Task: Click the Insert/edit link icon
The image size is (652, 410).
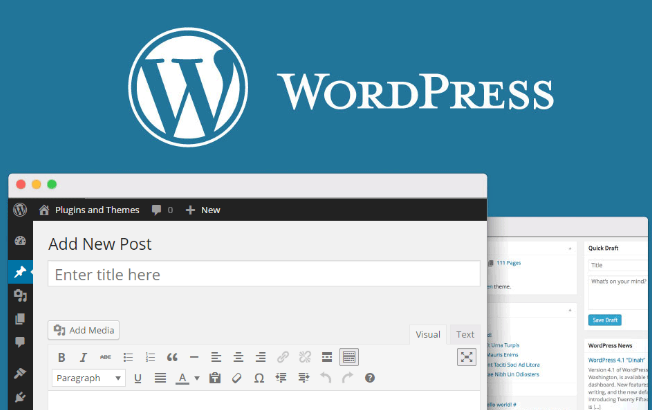Action: point(283,357)
